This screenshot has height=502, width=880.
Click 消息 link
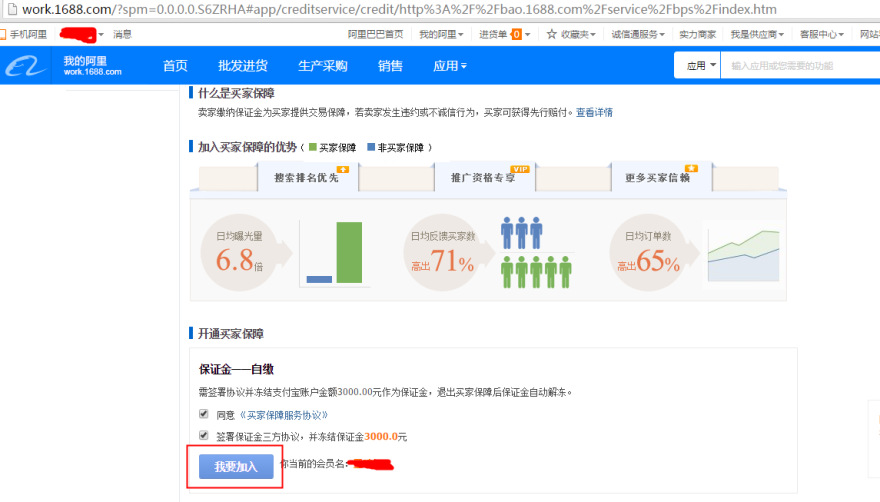122,34
